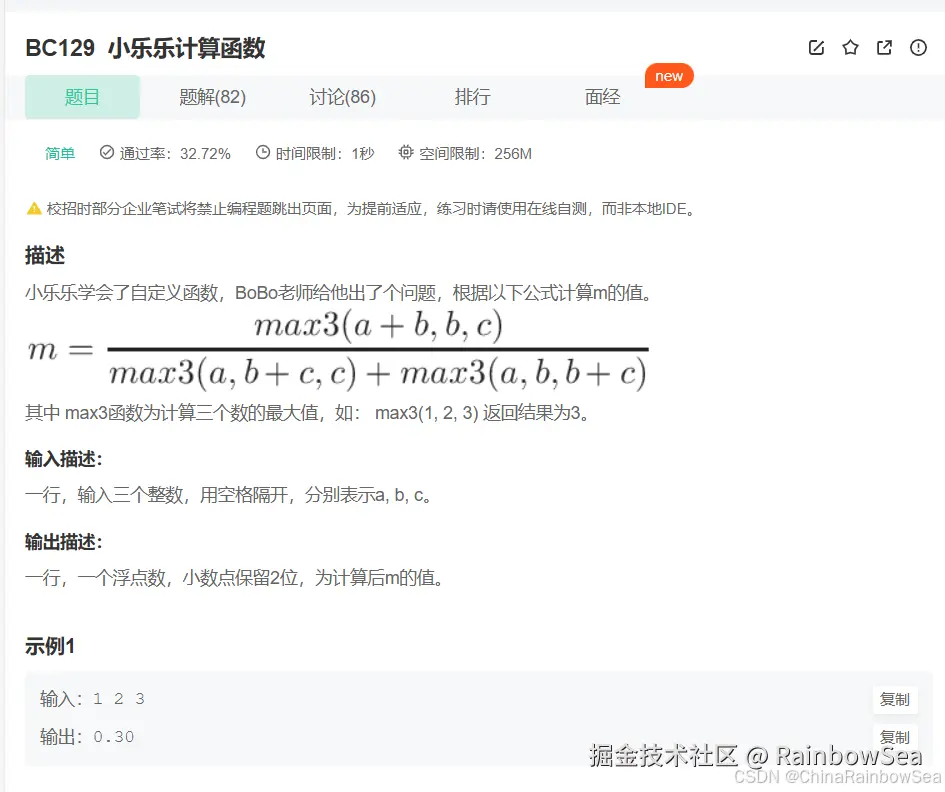Open problem in new window via external link icon
The height and width of the screenshot is (792, 945).
pyautogui.click(x=884, y=47)
